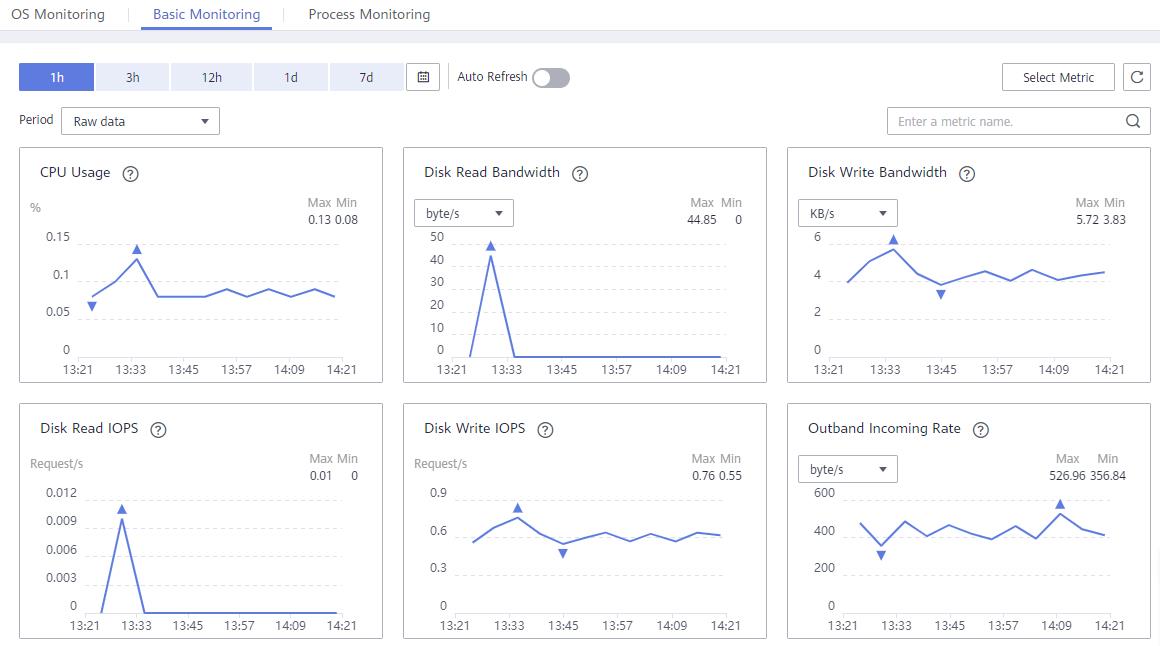Screen dimensions: 1160x646
Task: Open Disk Read Bandwidth byte/s unit dropdown
Action: tap(464, 213)
